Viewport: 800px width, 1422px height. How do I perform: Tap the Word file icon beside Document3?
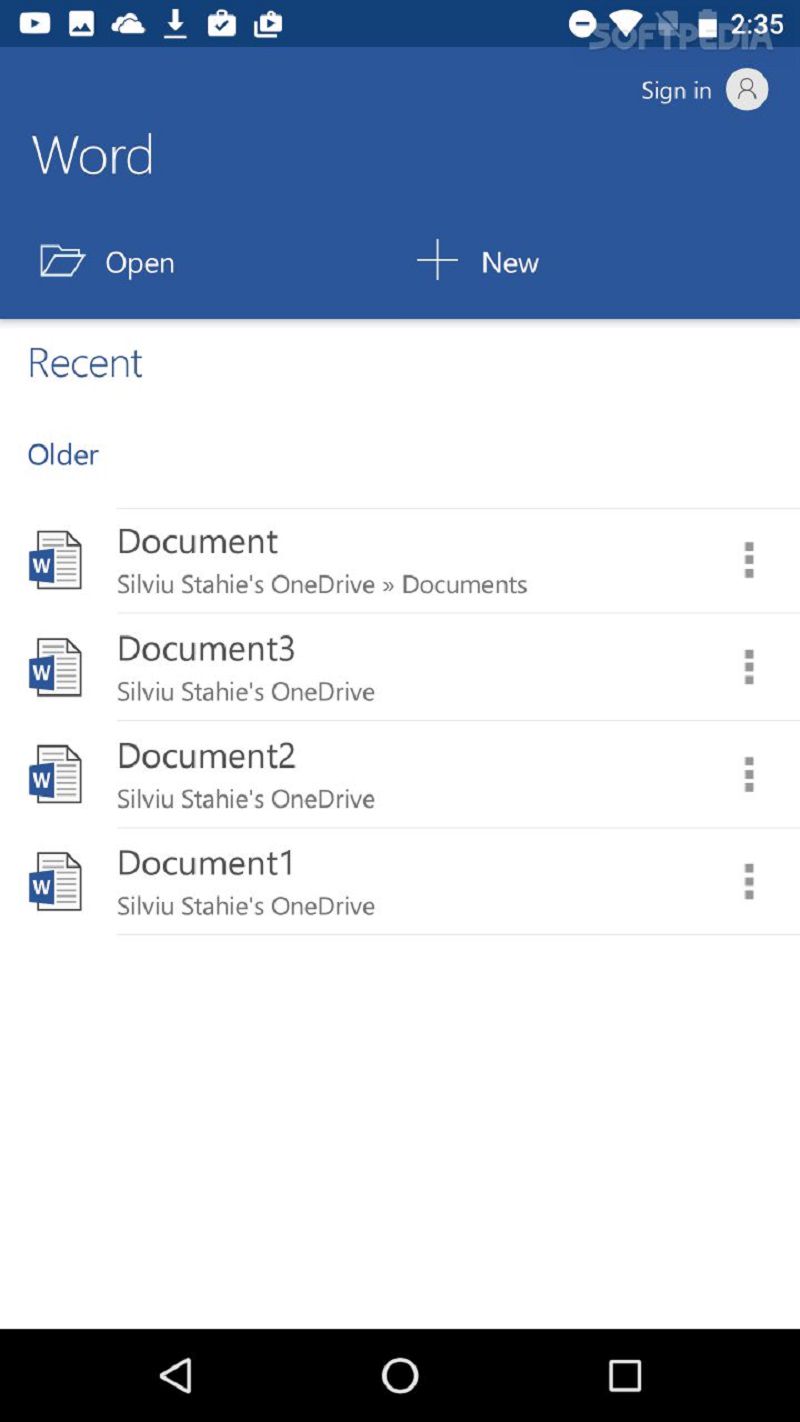coord(55,667)
